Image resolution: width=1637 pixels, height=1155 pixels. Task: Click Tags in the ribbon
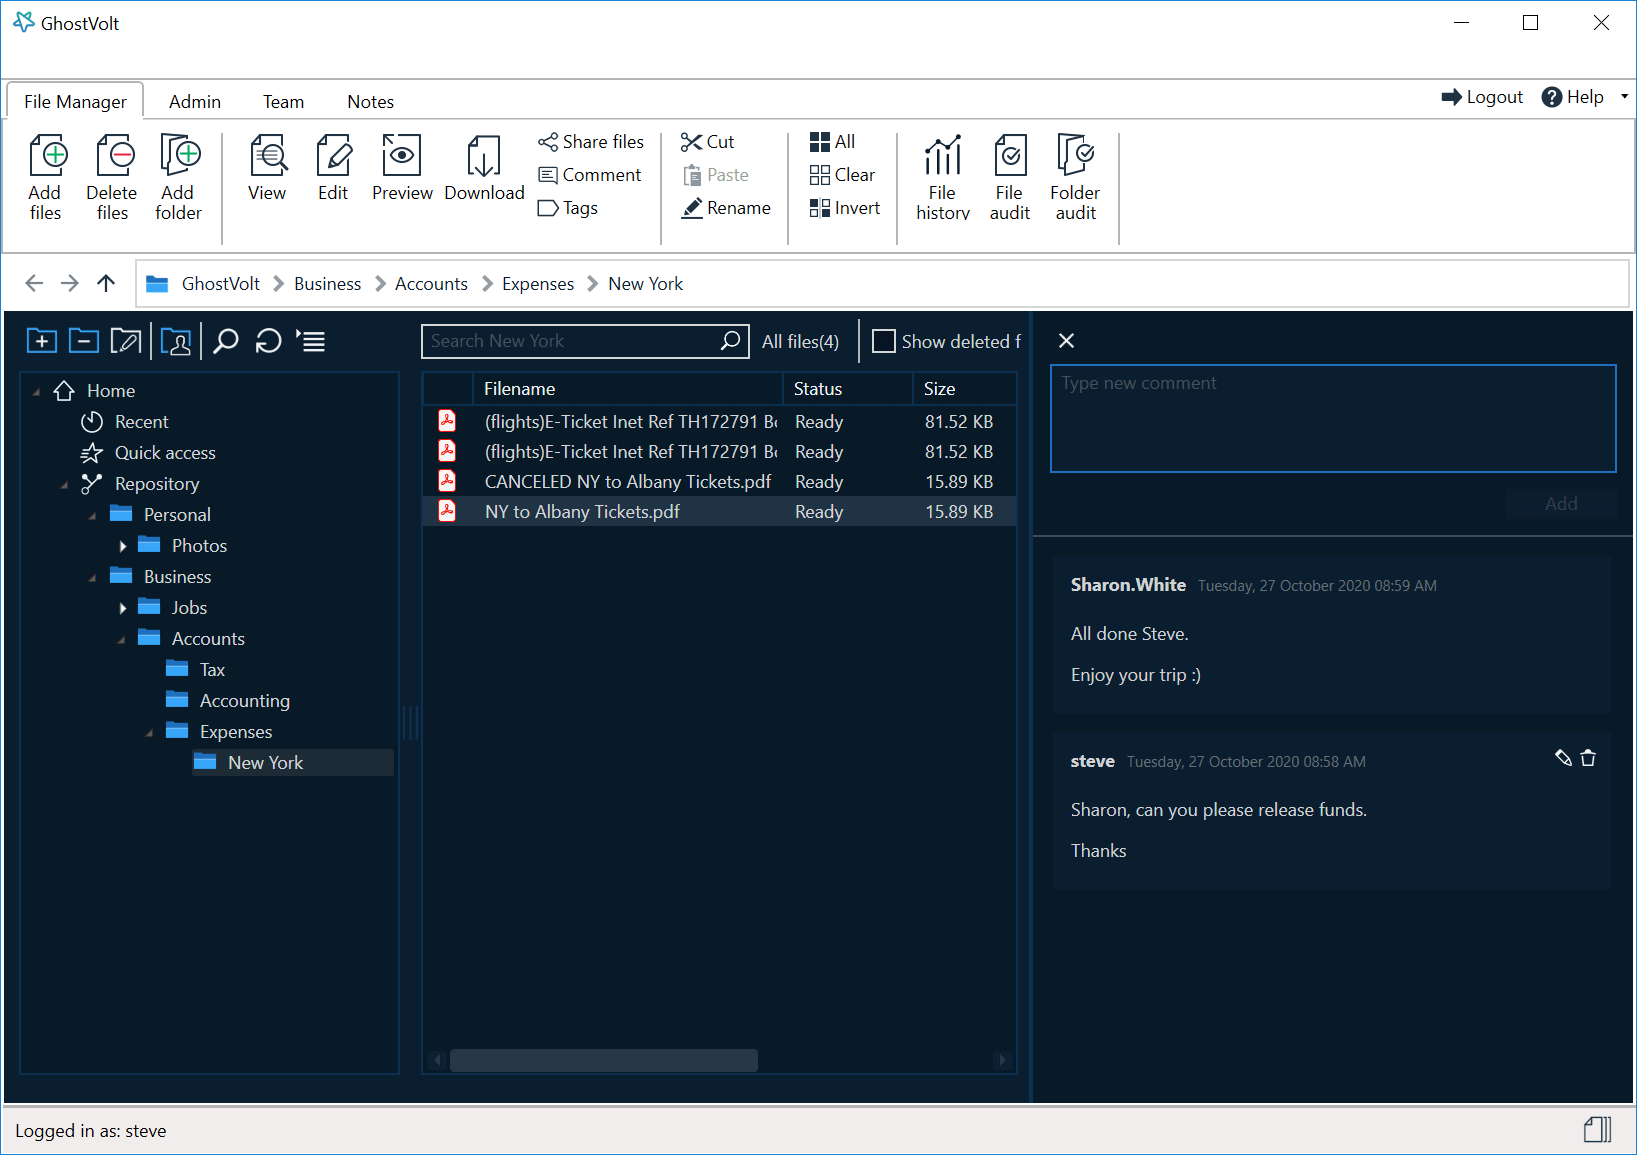[568, 208]
